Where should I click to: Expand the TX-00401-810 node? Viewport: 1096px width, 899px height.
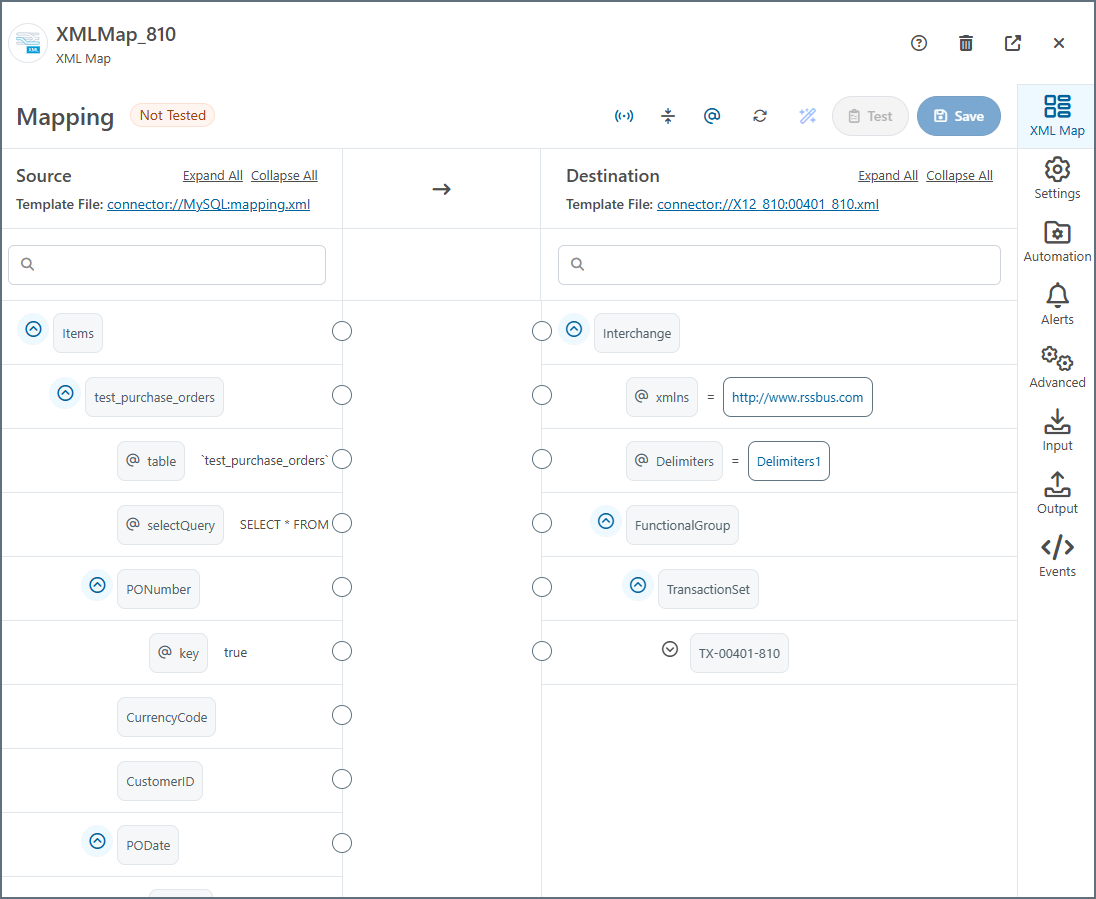pos(670,649)
